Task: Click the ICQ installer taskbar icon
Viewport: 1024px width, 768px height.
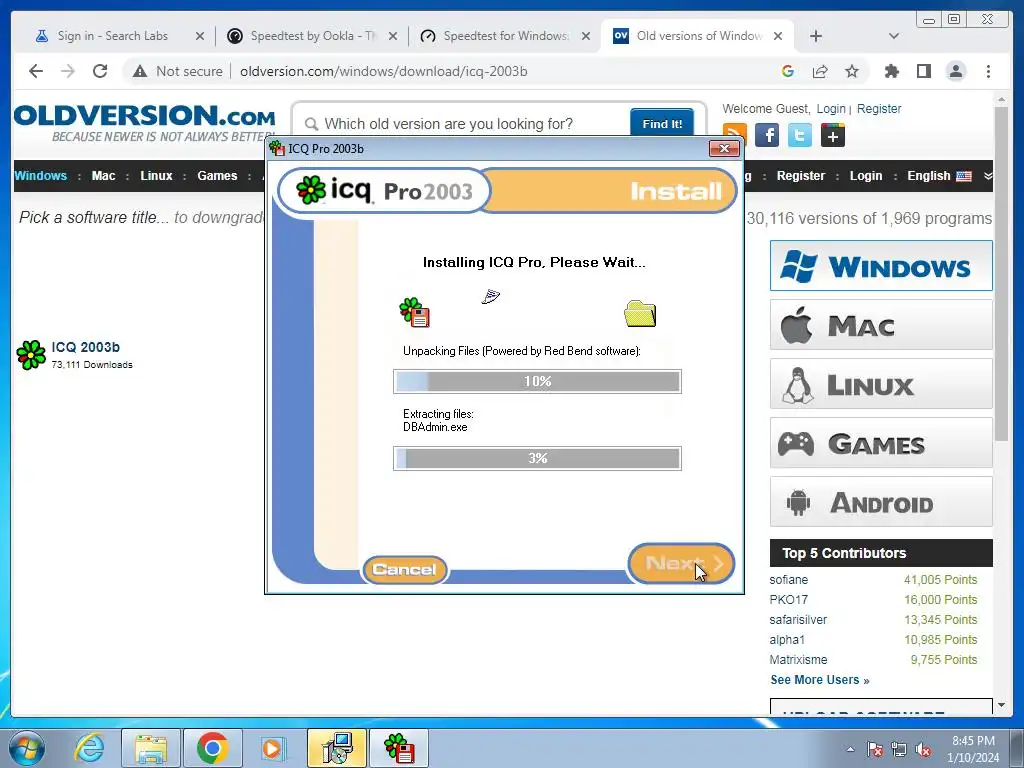Action: pos(399,748)
